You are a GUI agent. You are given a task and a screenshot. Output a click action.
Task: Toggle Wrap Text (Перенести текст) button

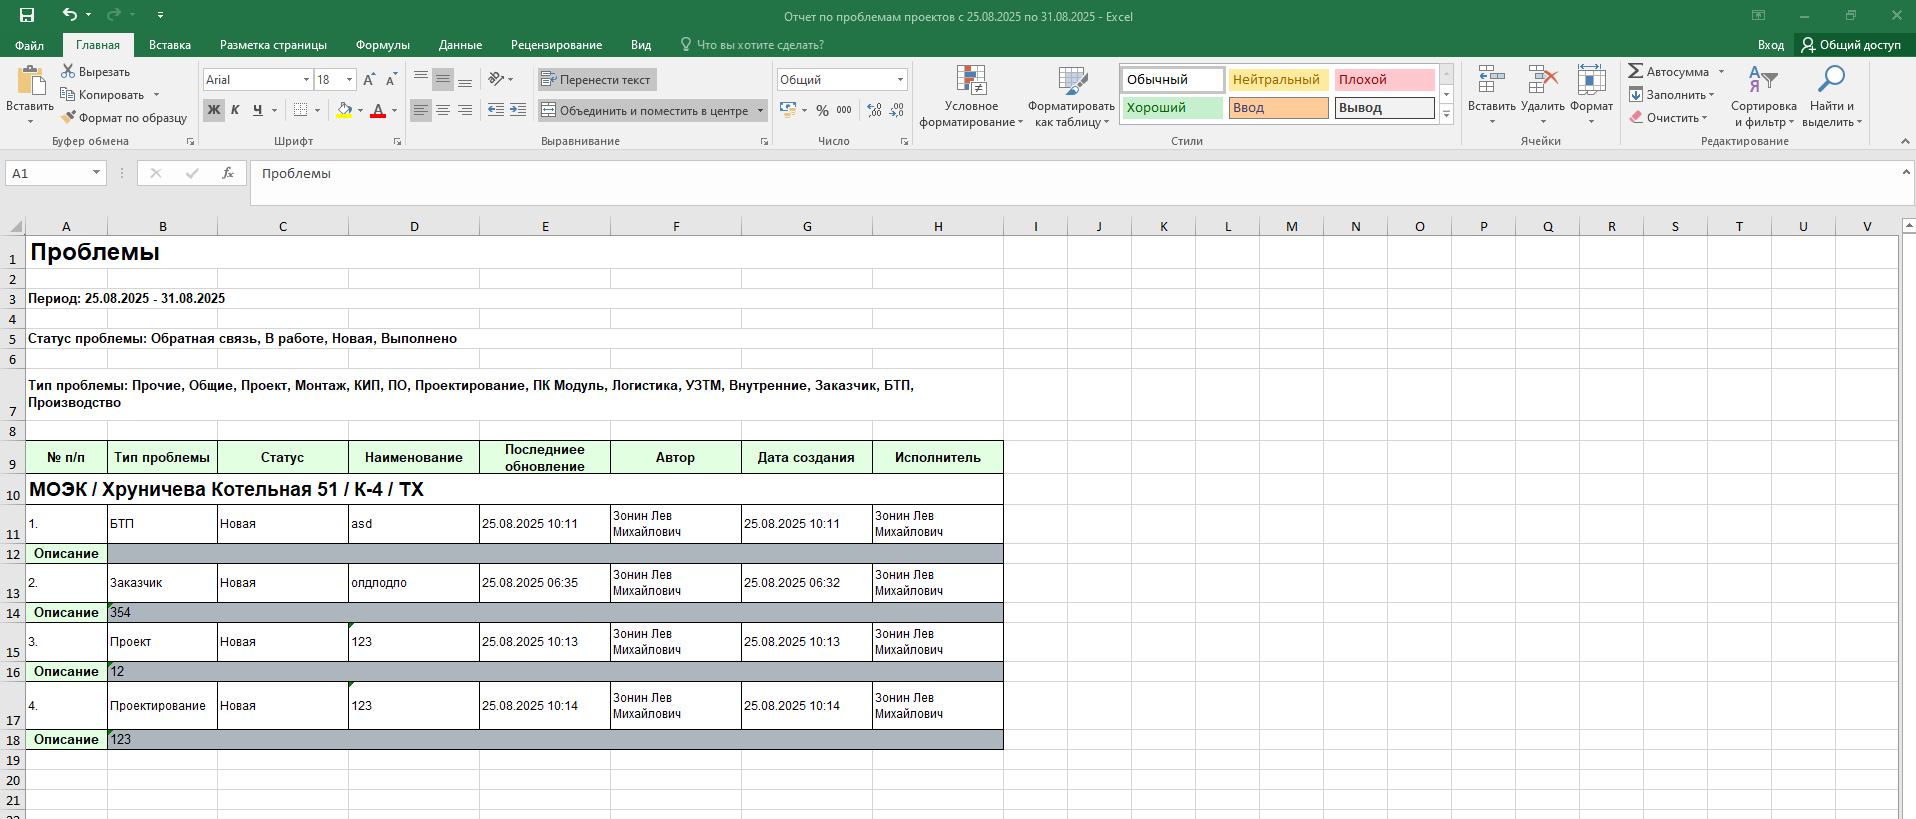[x=596, y=80]
